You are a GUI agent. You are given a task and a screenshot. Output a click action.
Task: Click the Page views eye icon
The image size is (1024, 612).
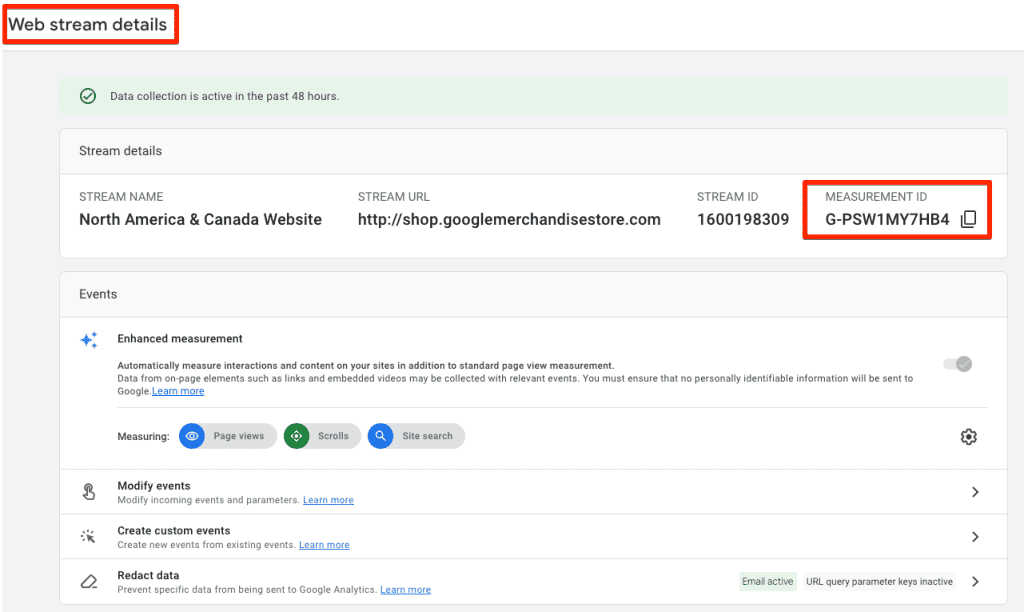coord(192,436)
